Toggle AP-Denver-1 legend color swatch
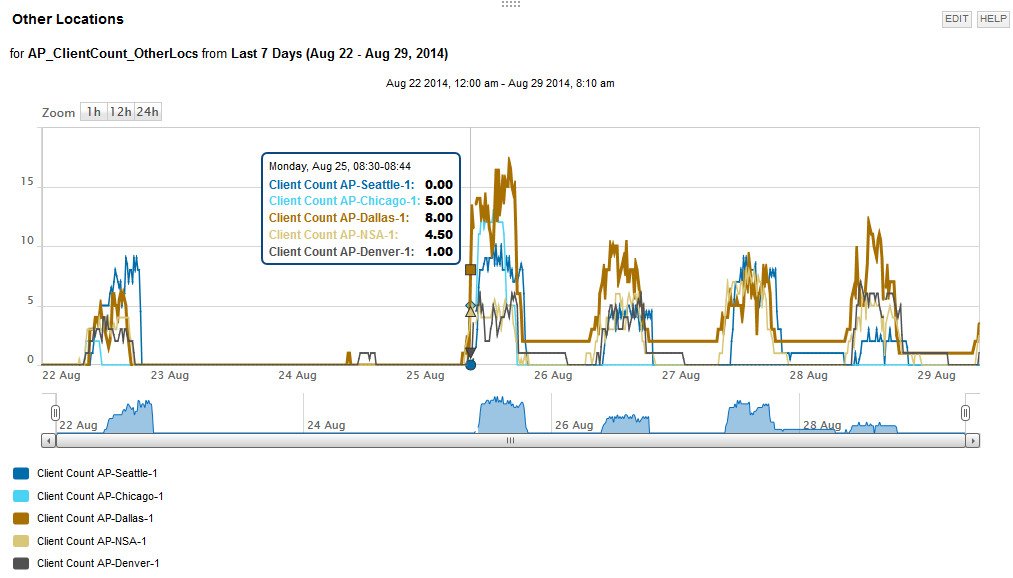Image resolution: width=1013 pixels, height=578 pixels. point(21,563)
